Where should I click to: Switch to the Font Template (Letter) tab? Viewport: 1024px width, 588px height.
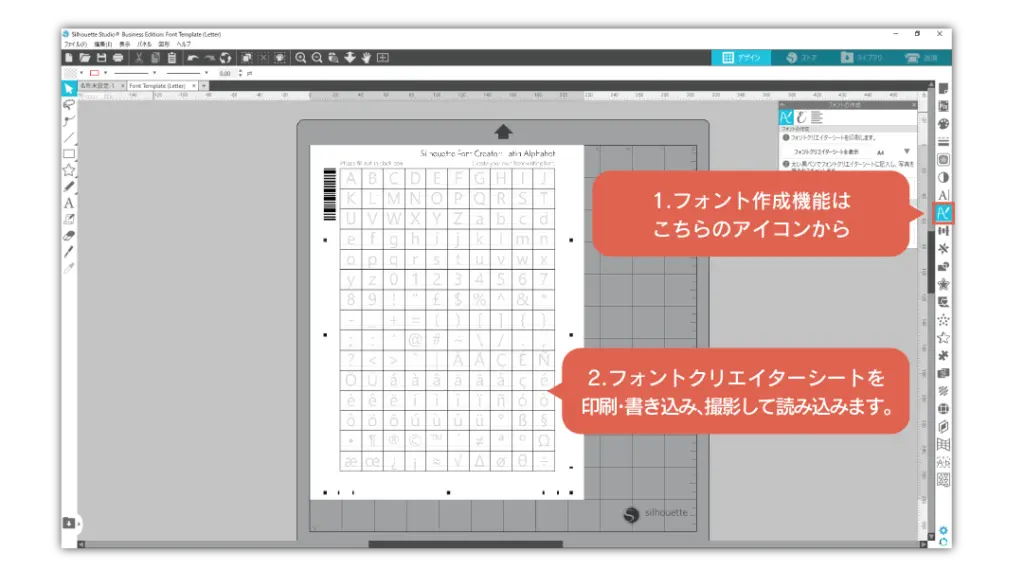tap(160, 86)
